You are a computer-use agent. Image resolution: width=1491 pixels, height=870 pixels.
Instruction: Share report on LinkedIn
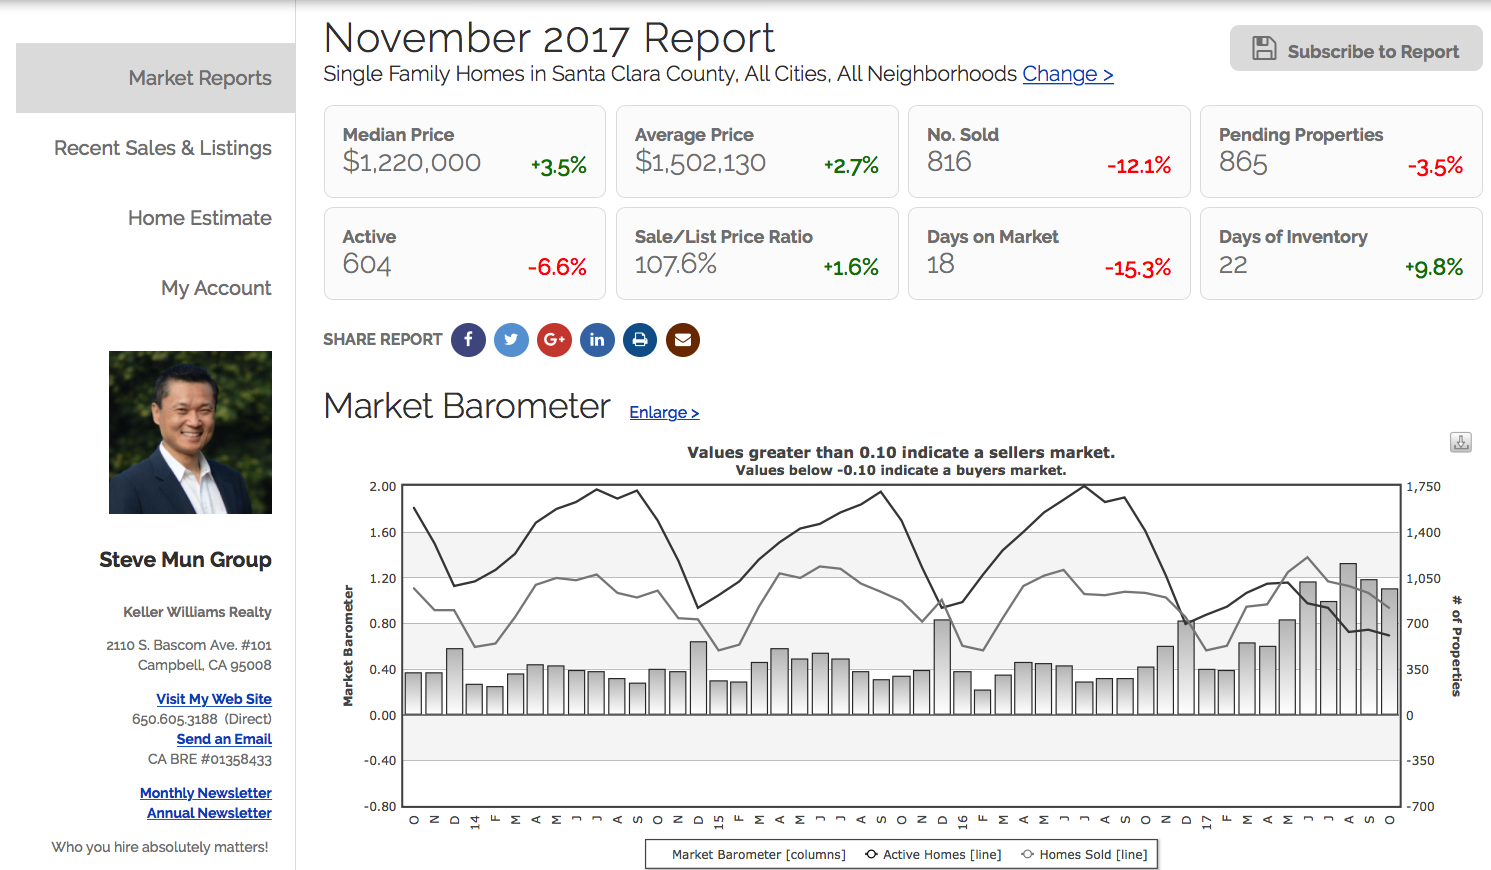pos(597,340)
